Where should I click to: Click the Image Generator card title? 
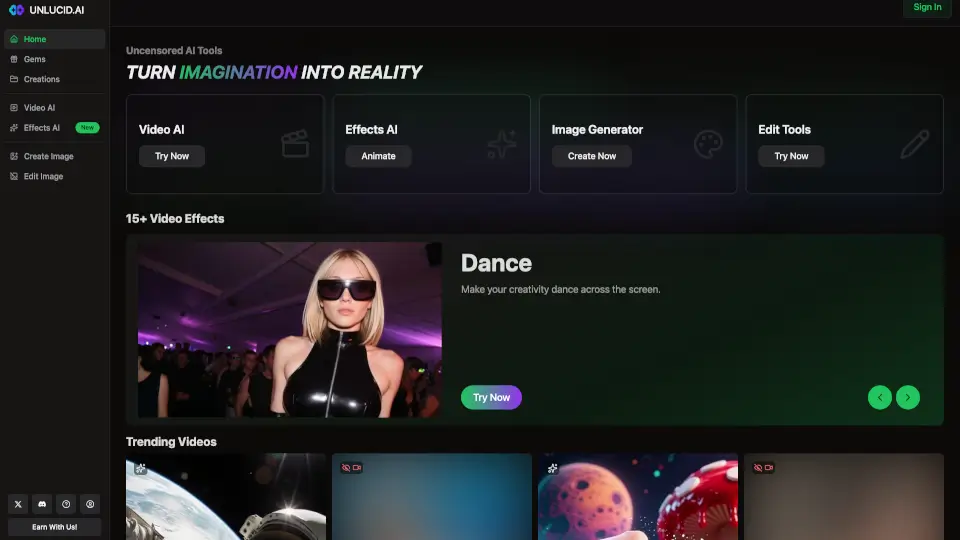click(x=597, y=130)
